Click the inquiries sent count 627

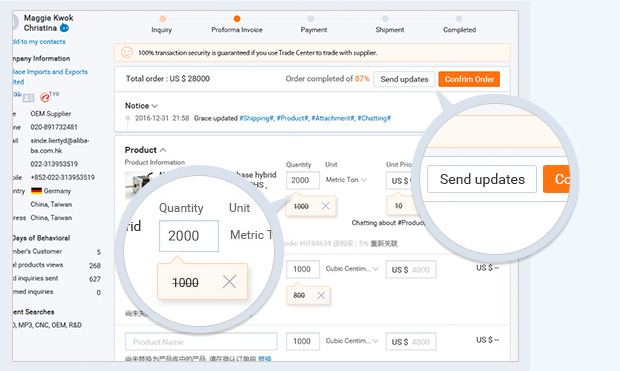click(95, 279)
